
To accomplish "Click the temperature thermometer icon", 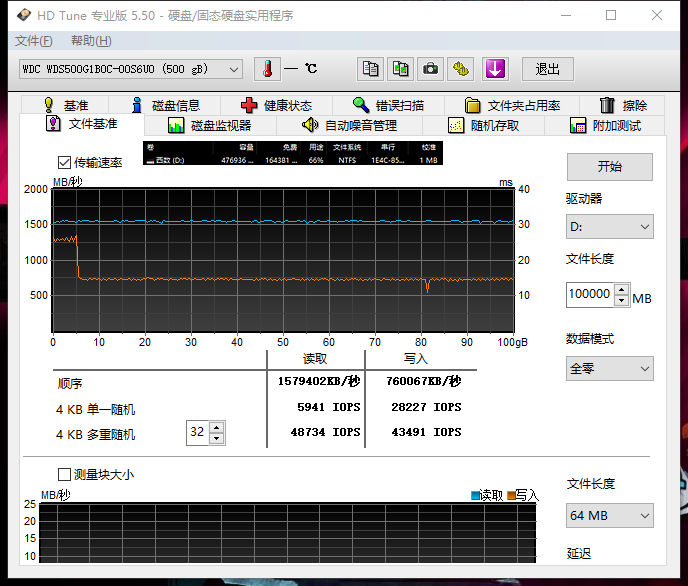I will pyautogui.click(x=267, y=69).
